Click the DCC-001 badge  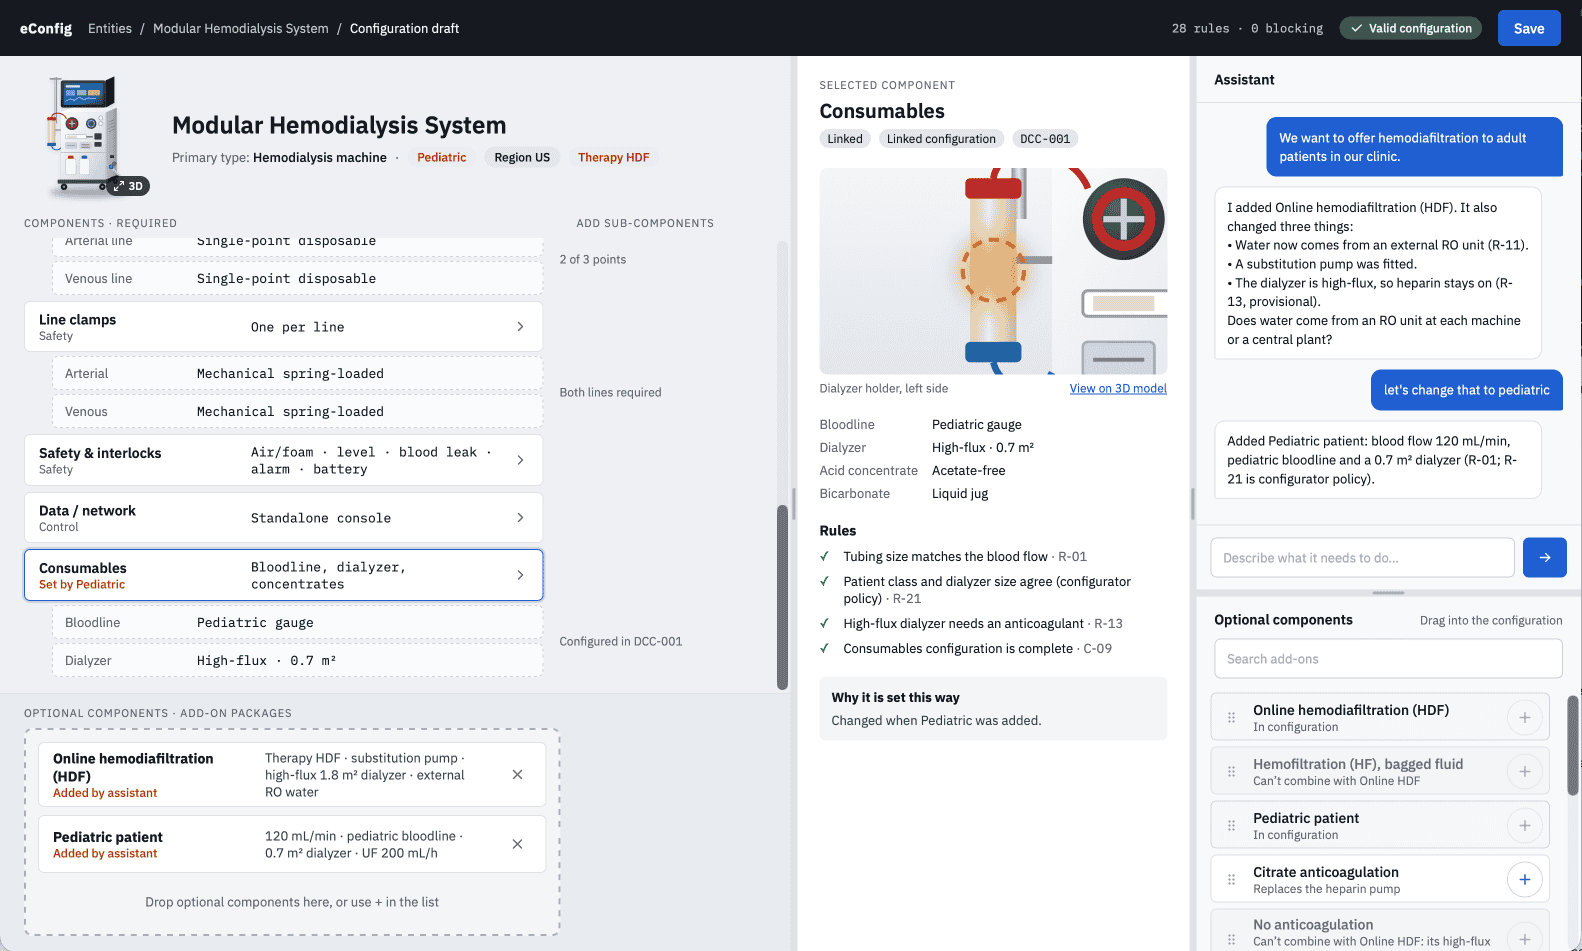click(x=1045, y=139)
